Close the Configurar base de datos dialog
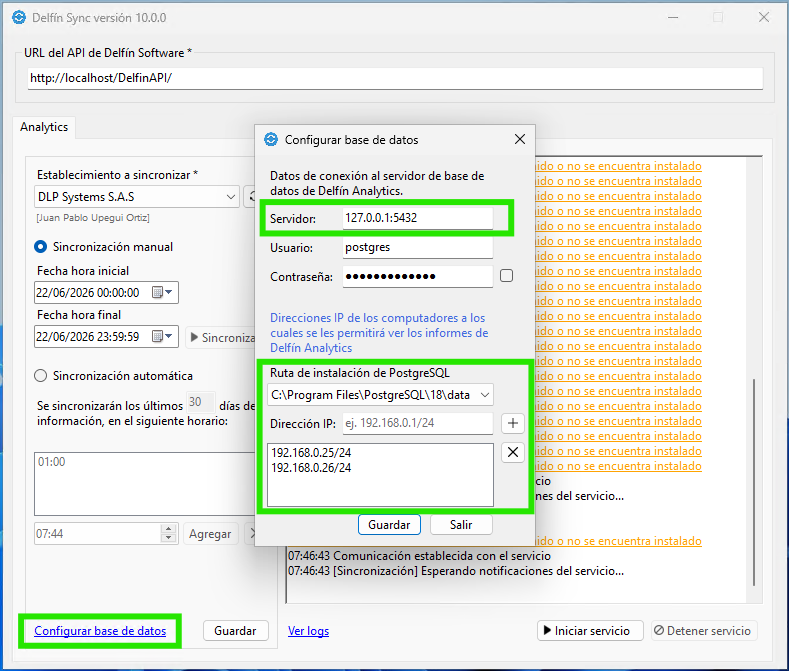Viewport: 789px width, 671px height. click(x=520, y=139)
